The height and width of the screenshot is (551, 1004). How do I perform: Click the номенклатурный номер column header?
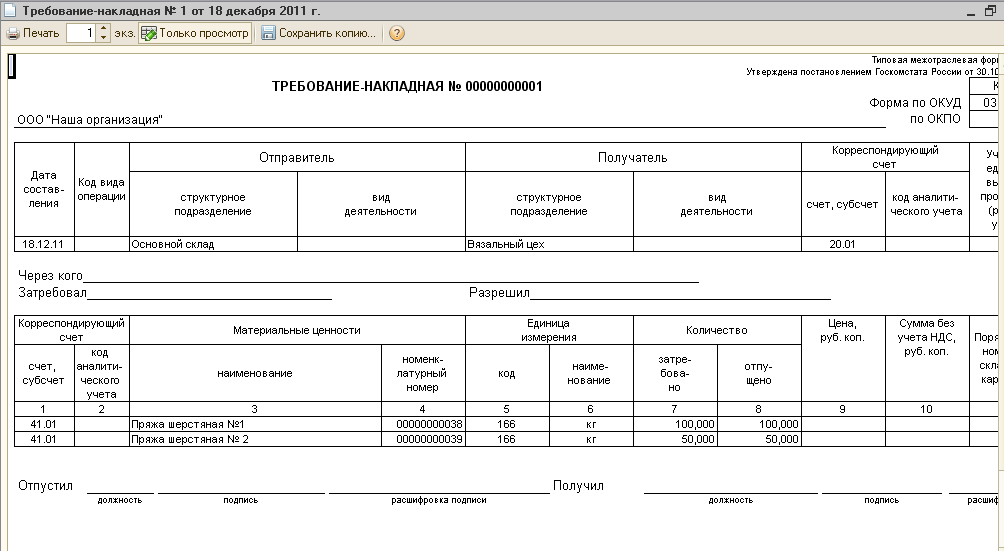[423, 373]
